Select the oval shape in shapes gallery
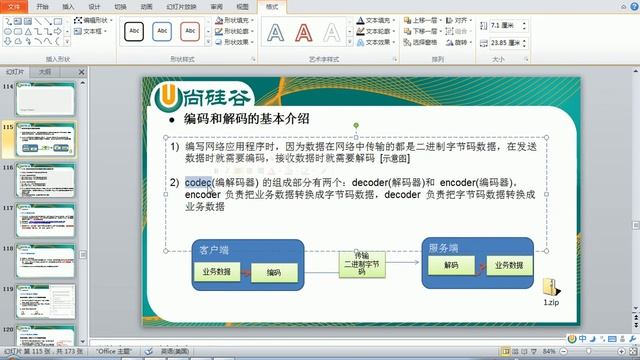The height and width of the screenshot is (360, 640). [x=7, y=31]
